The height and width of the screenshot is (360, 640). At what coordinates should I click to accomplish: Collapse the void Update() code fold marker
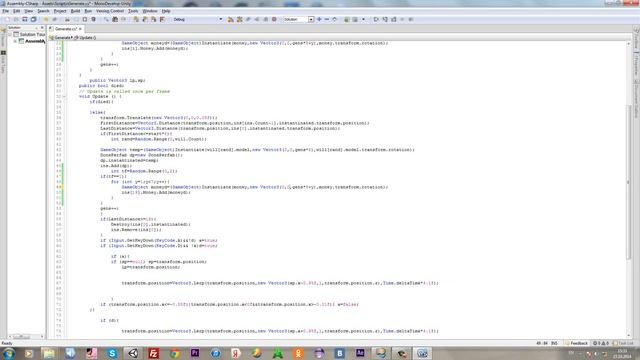[64, 97]
